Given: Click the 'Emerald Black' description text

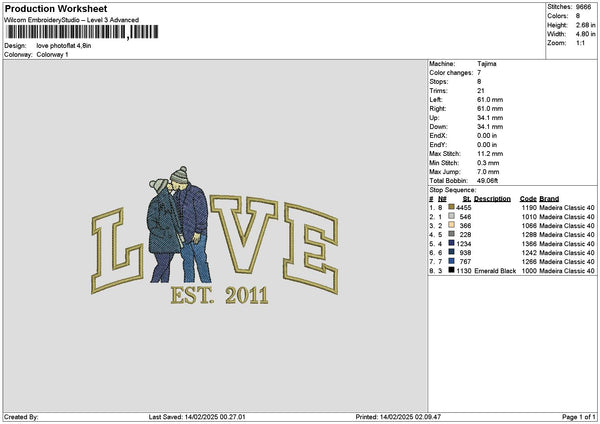Looking at the screenshot, I should pyautogui.click(x=495, y=271).
